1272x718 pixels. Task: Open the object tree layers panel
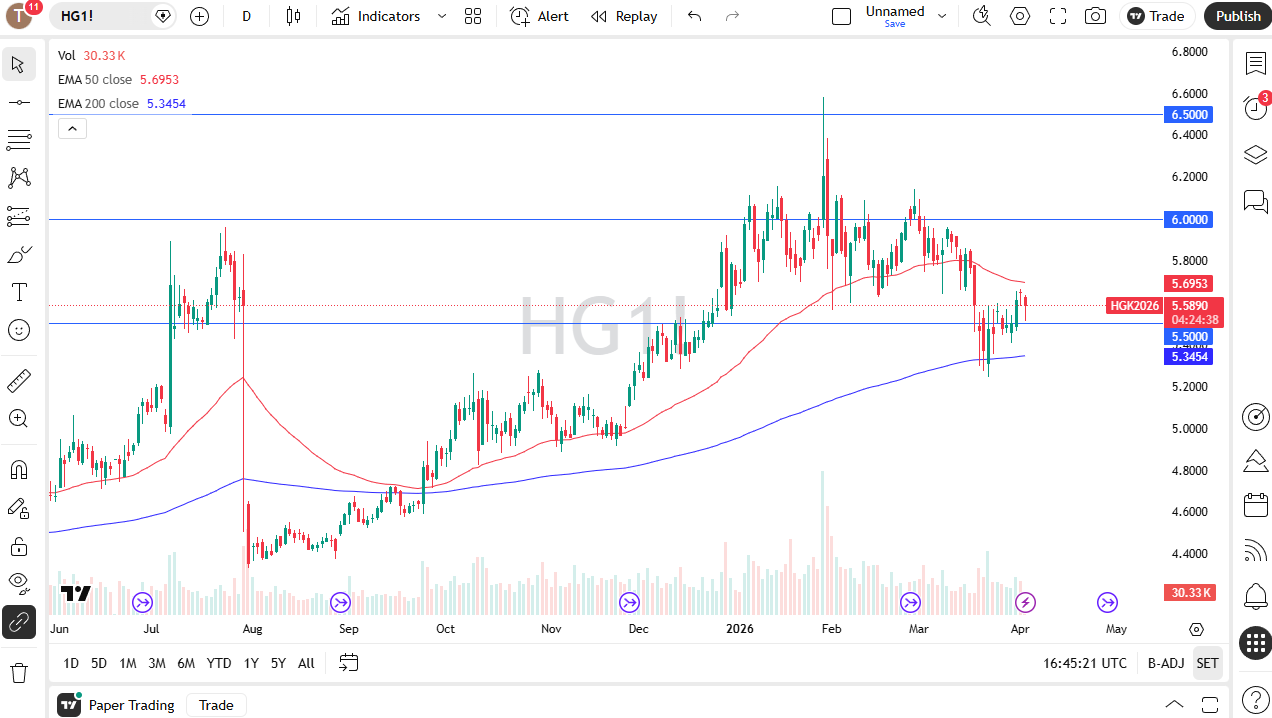click(x=1255, y=155)
